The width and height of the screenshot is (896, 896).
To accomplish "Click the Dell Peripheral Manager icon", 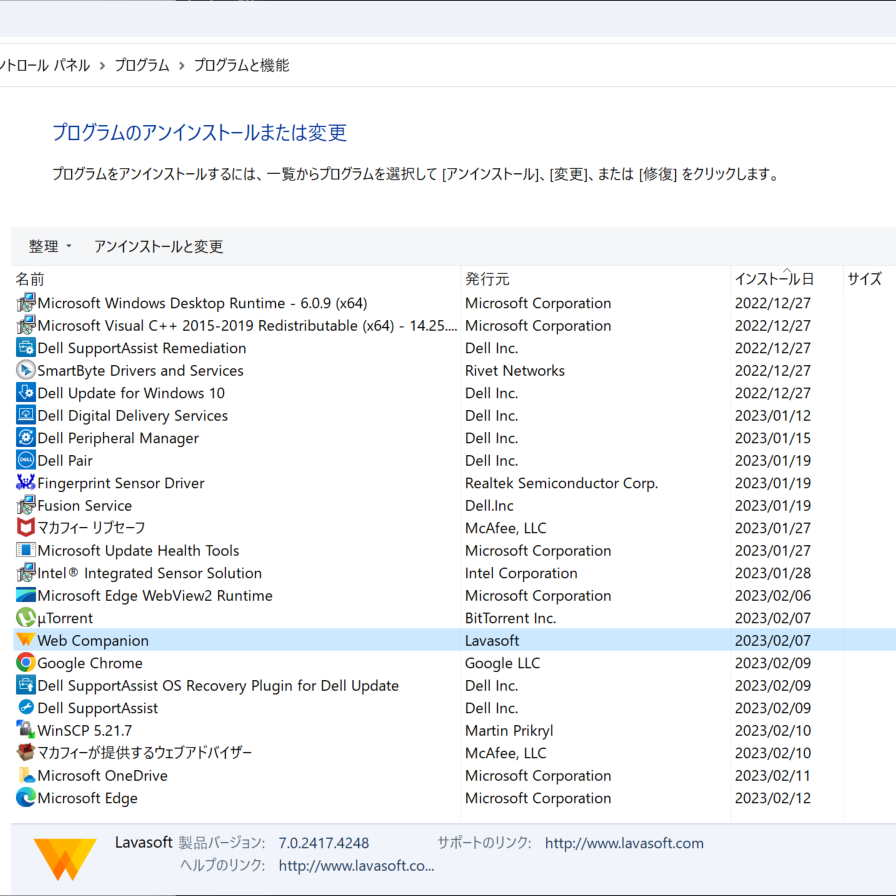I will (26, 438).
